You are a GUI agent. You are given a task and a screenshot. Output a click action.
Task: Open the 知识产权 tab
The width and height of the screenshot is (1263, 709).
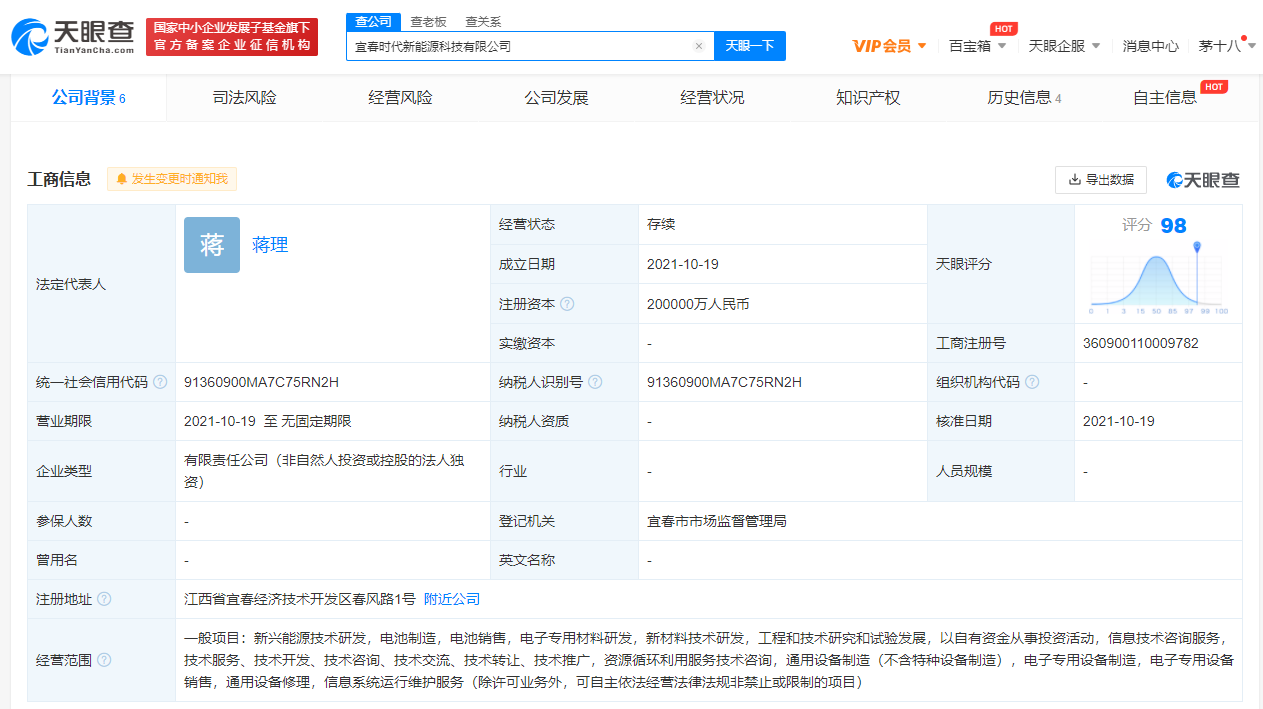pos(868,98)
